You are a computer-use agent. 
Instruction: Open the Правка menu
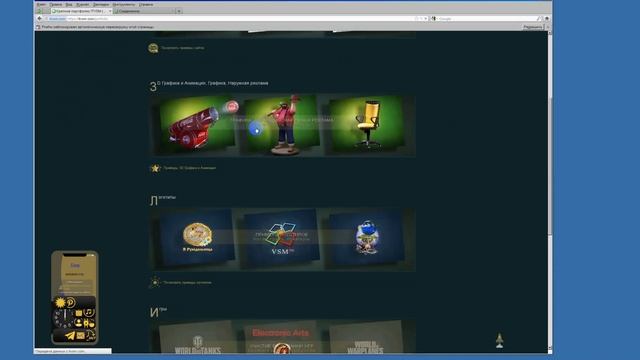coord(56,4)
